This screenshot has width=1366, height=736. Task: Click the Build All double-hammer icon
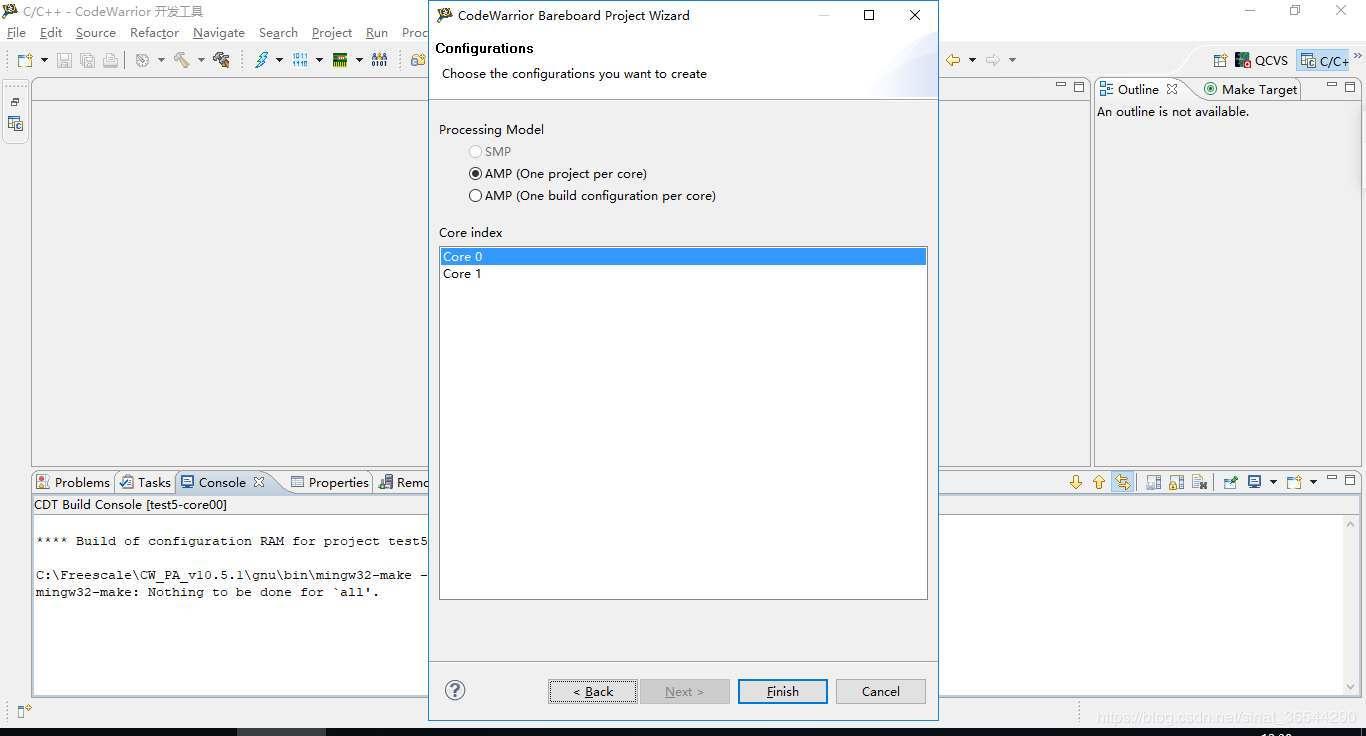(221, 60)
